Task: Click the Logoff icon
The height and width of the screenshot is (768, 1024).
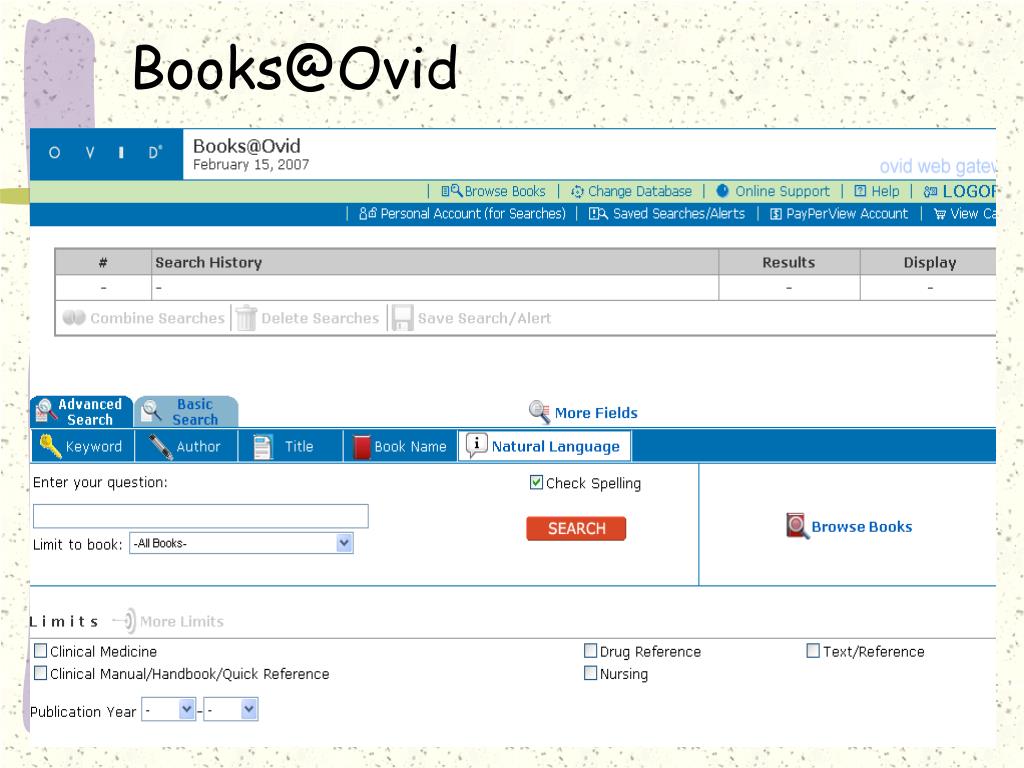Action: pyautogui.click(x=930, y=191)
